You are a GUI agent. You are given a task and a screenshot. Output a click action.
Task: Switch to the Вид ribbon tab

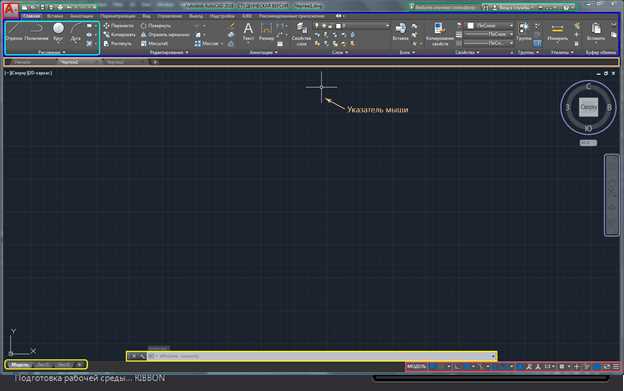pos(146,16)
